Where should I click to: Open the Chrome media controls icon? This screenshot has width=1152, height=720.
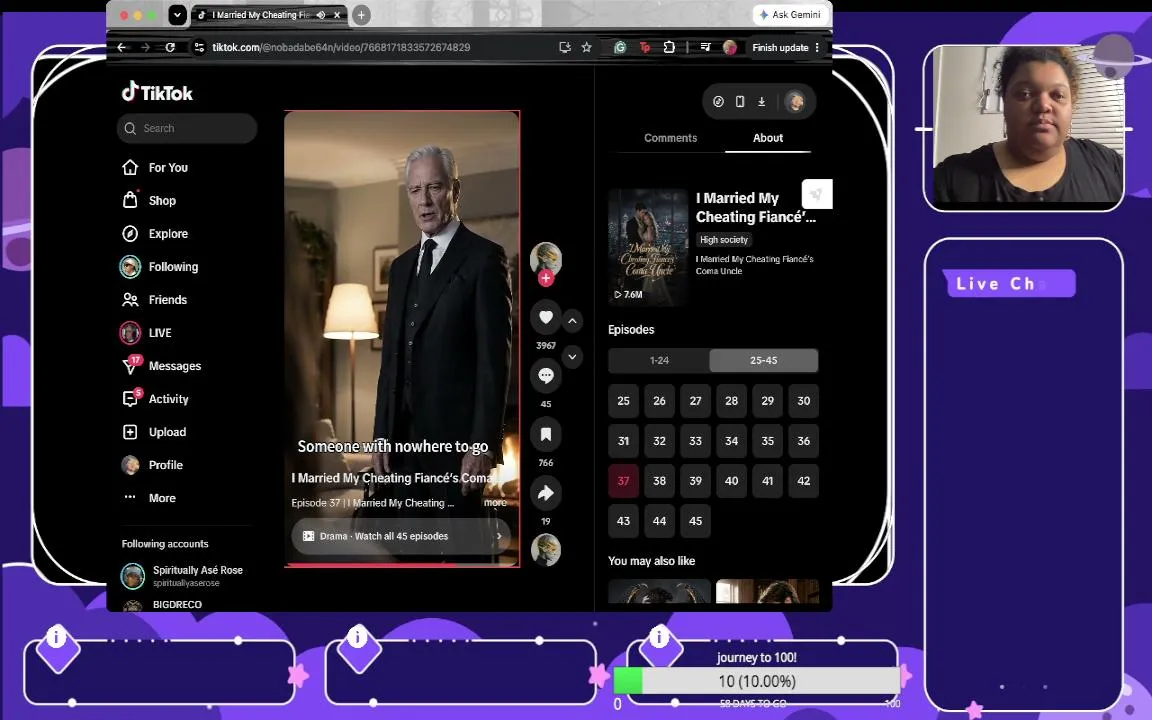pyautogui.click(x=705, y=47)
